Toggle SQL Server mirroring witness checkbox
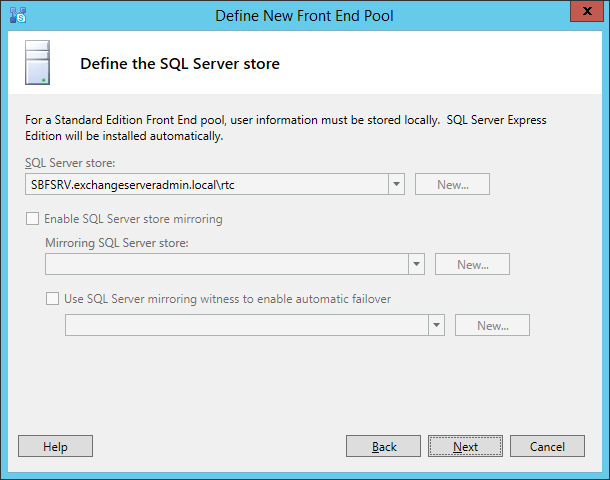 52,299
